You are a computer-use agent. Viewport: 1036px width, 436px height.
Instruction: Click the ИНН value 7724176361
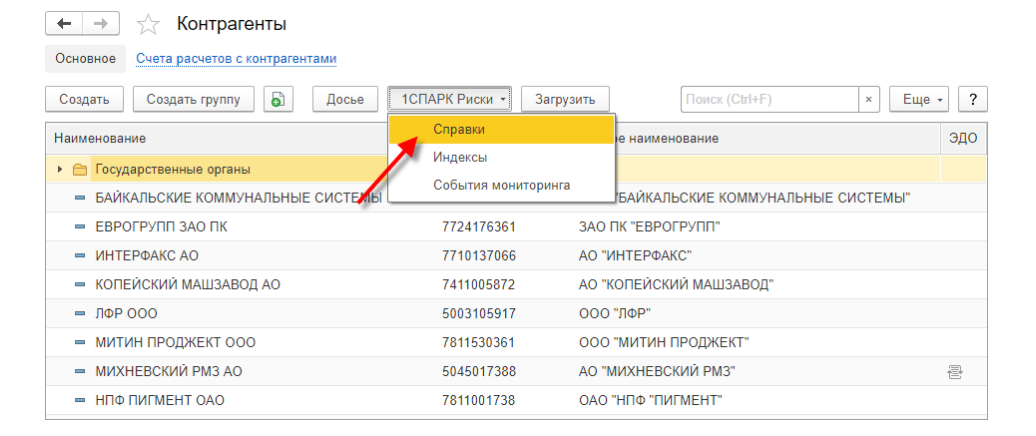tap(479, 227)
